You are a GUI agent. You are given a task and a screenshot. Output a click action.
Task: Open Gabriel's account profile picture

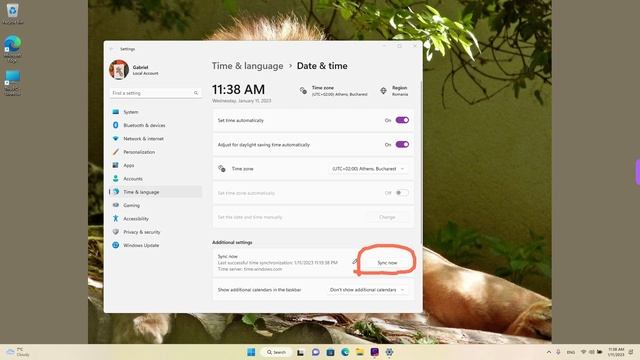[x=119, y=70]
